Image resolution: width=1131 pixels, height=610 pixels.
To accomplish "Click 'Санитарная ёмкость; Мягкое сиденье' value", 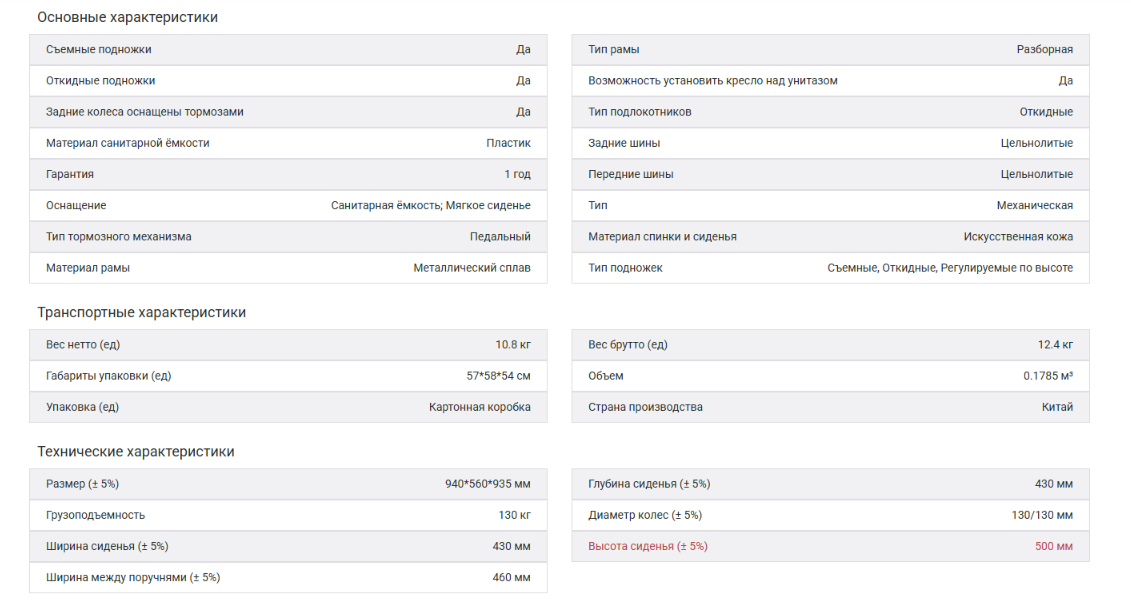I will [431, 205].
